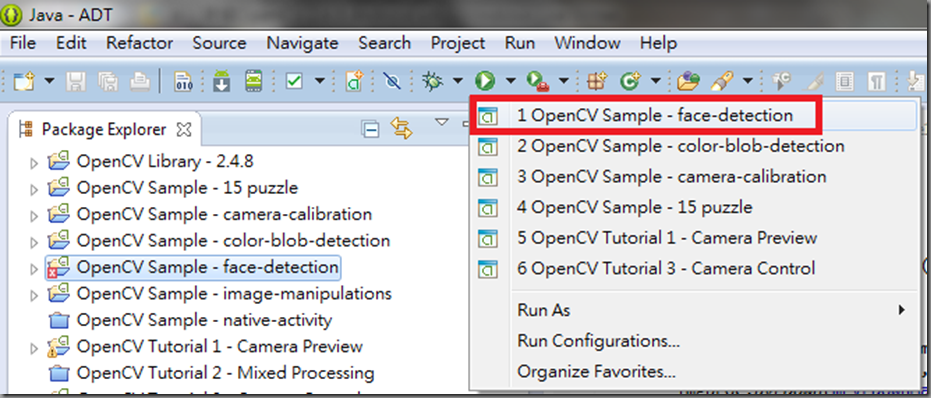Expand OpenCV Sample - camera-calibration tree node
Viewport: 931px width, 398px height.
tap(34, 216)
